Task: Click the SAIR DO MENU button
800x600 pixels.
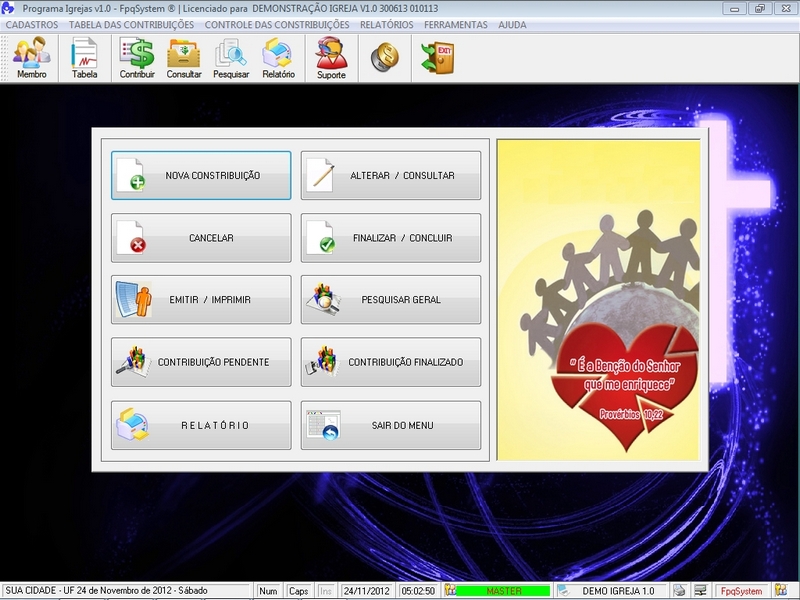Action: [391, 425]
